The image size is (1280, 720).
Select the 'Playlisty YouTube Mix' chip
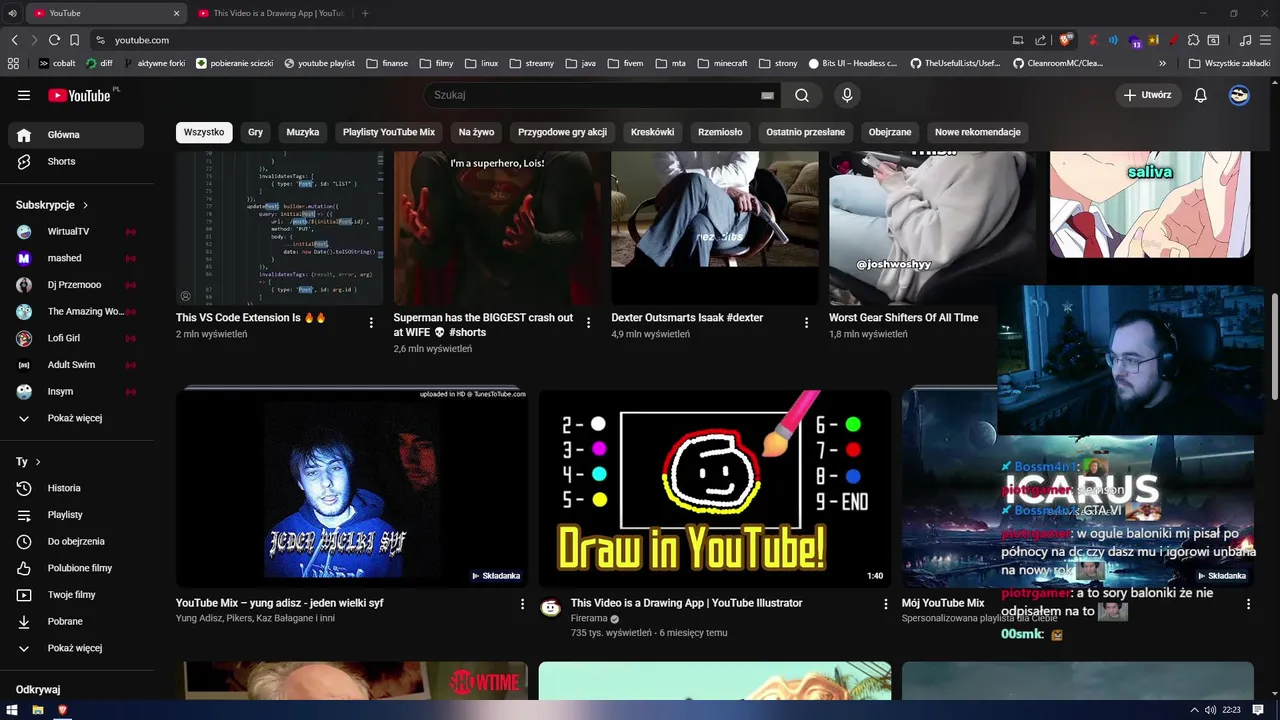(389, 132)
